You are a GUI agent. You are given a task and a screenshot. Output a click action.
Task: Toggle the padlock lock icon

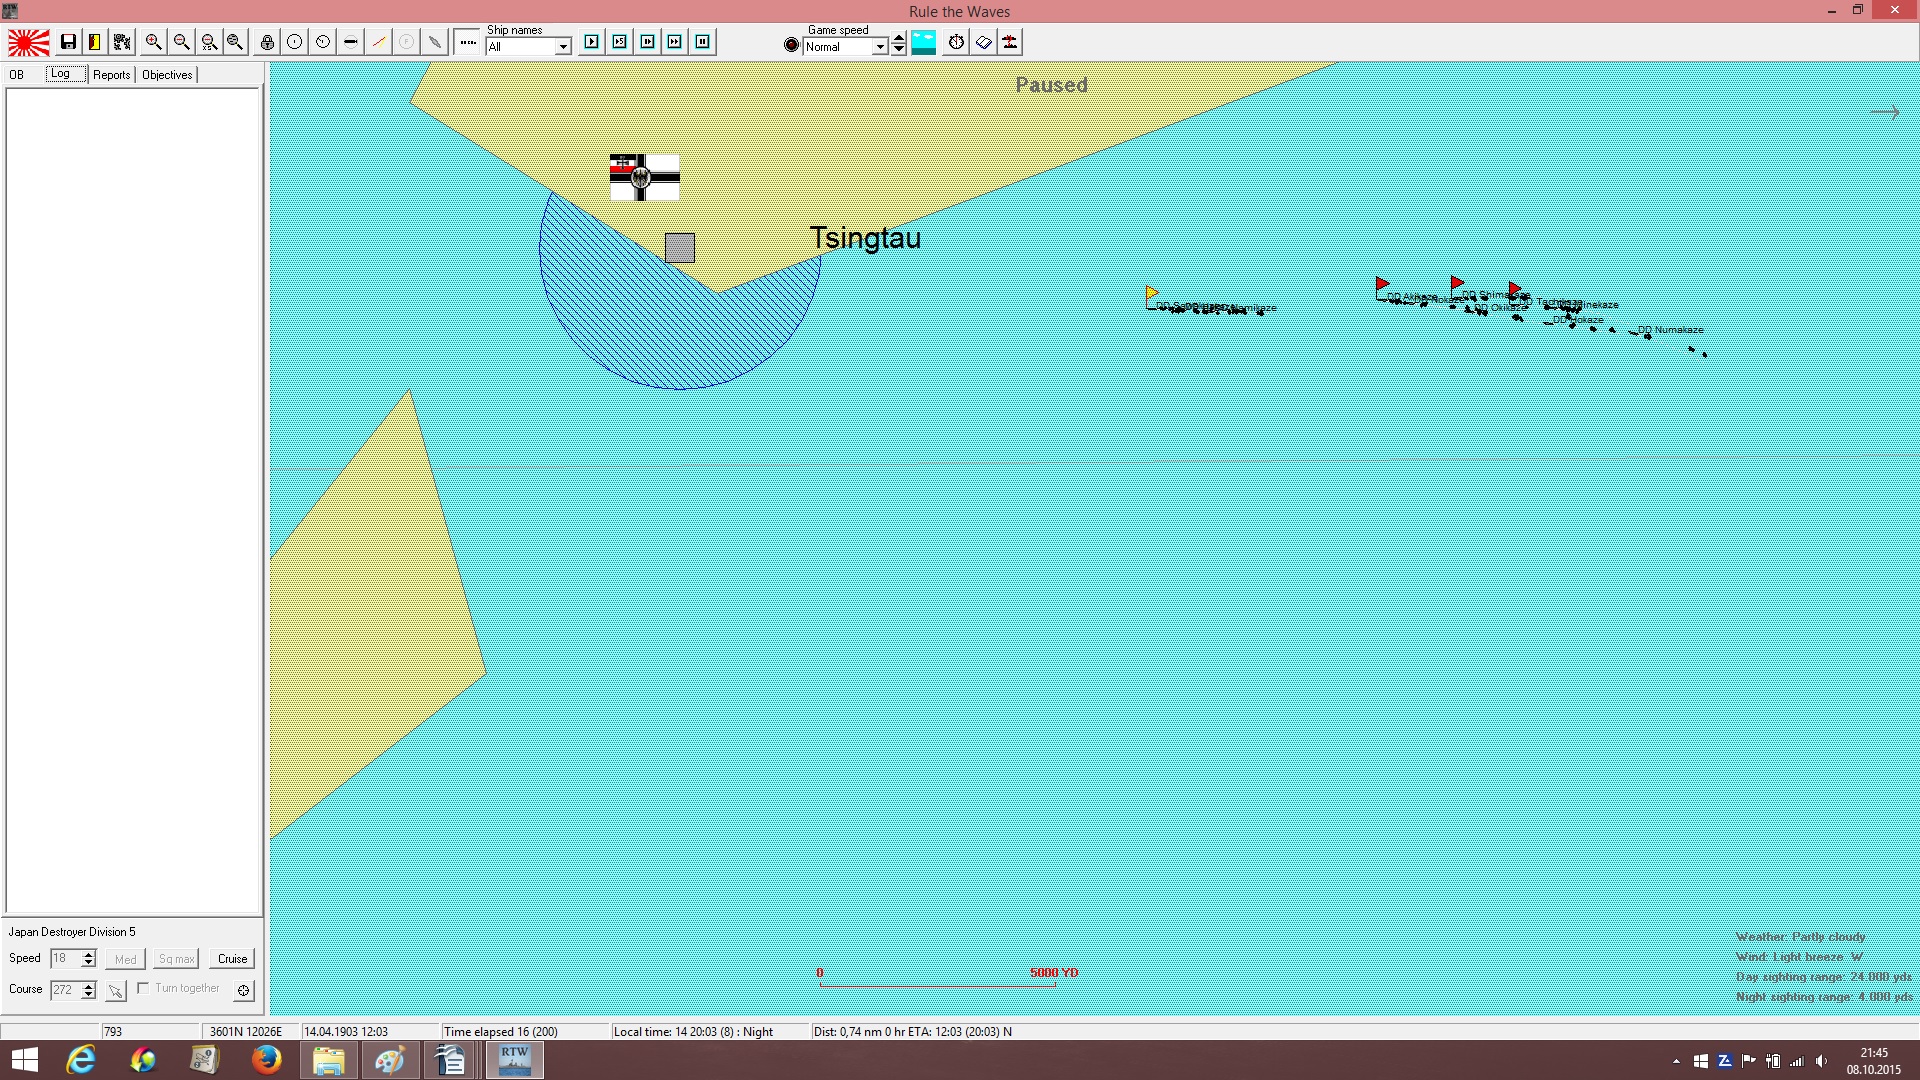pos(267,42)
